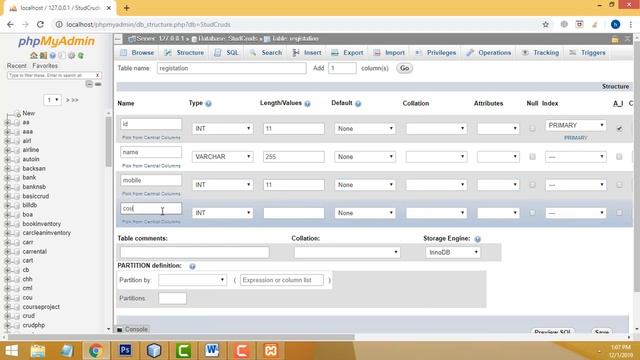Toggle Null checkbox for id row
The height and width of the screenshot is (360, 640).
coord(532,129)
